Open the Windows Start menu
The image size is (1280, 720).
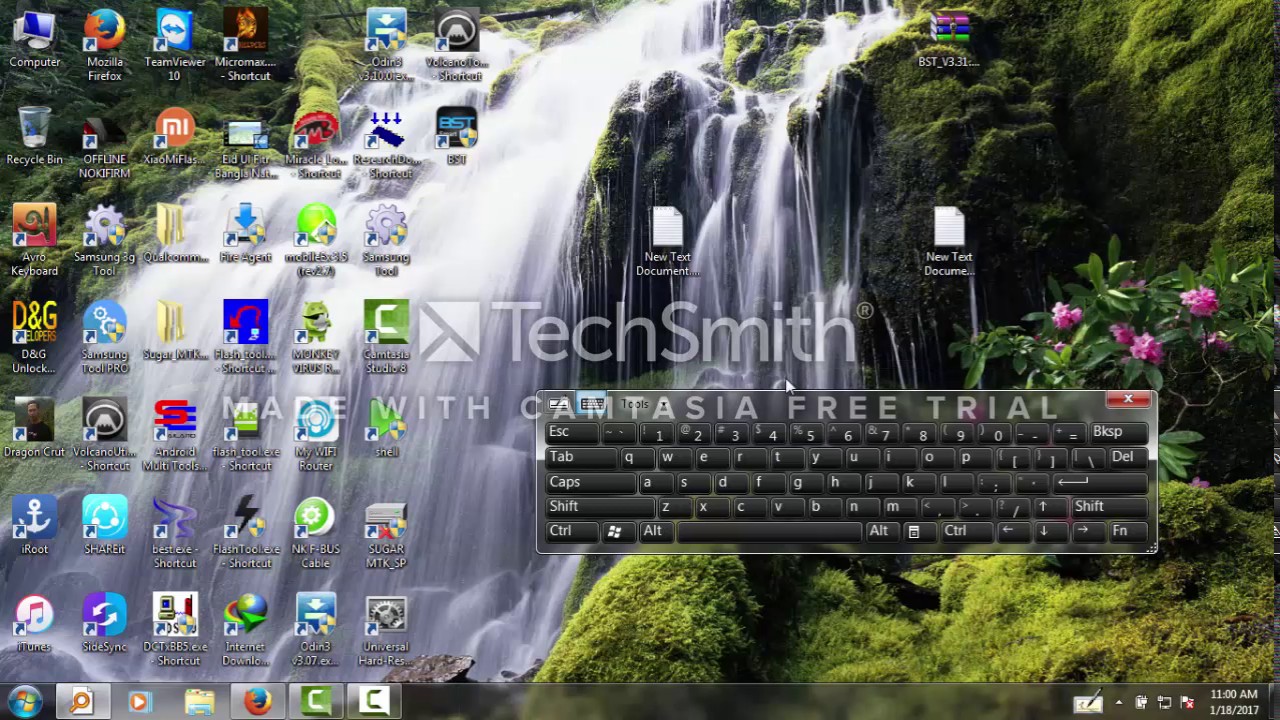point(24,701)
